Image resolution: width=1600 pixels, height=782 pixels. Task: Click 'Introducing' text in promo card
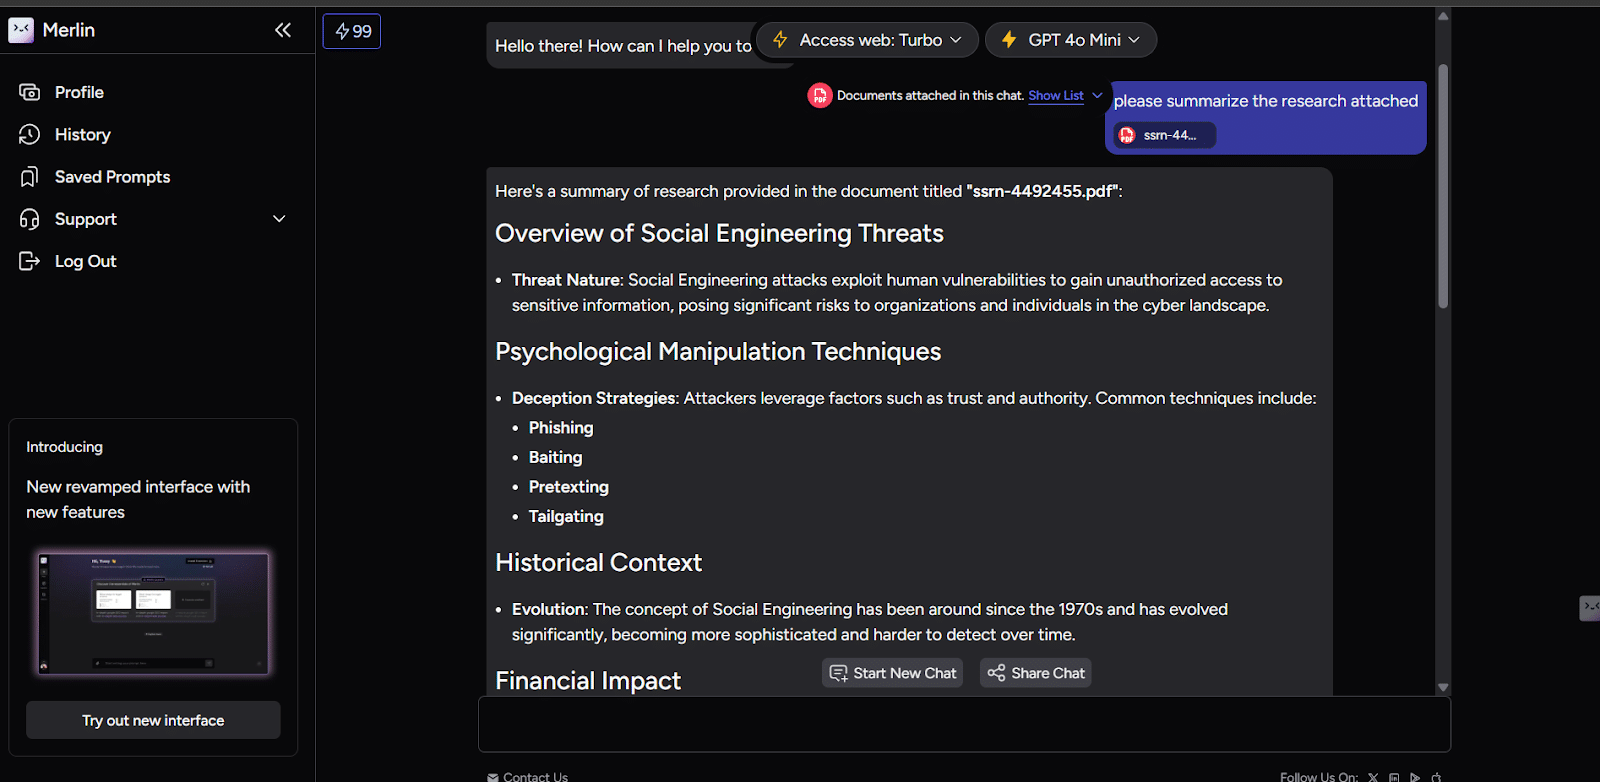click(x=64, y=447)
